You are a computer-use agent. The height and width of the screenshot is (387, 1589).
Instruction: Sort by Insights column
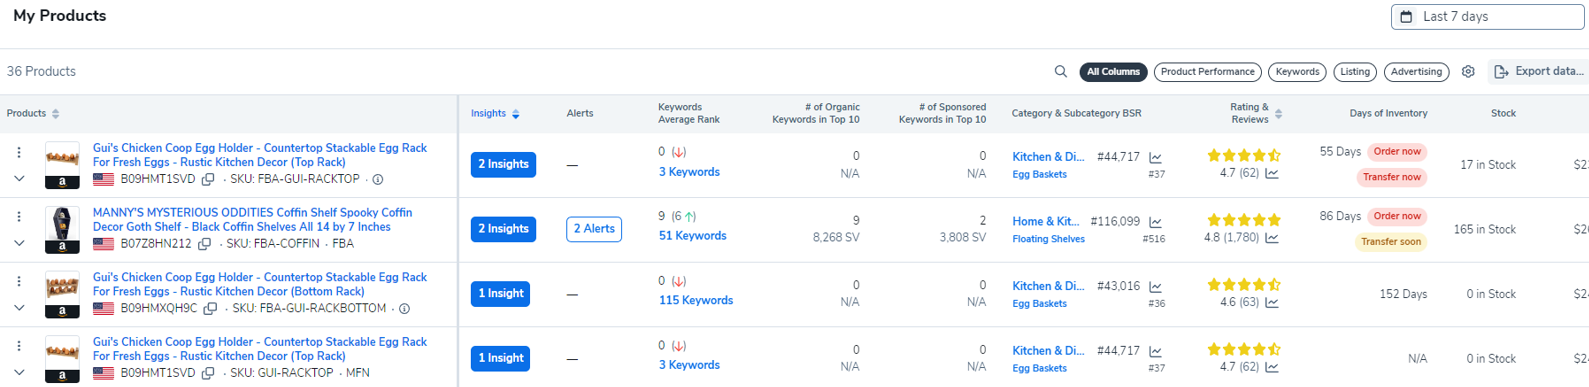coord(495,114)
